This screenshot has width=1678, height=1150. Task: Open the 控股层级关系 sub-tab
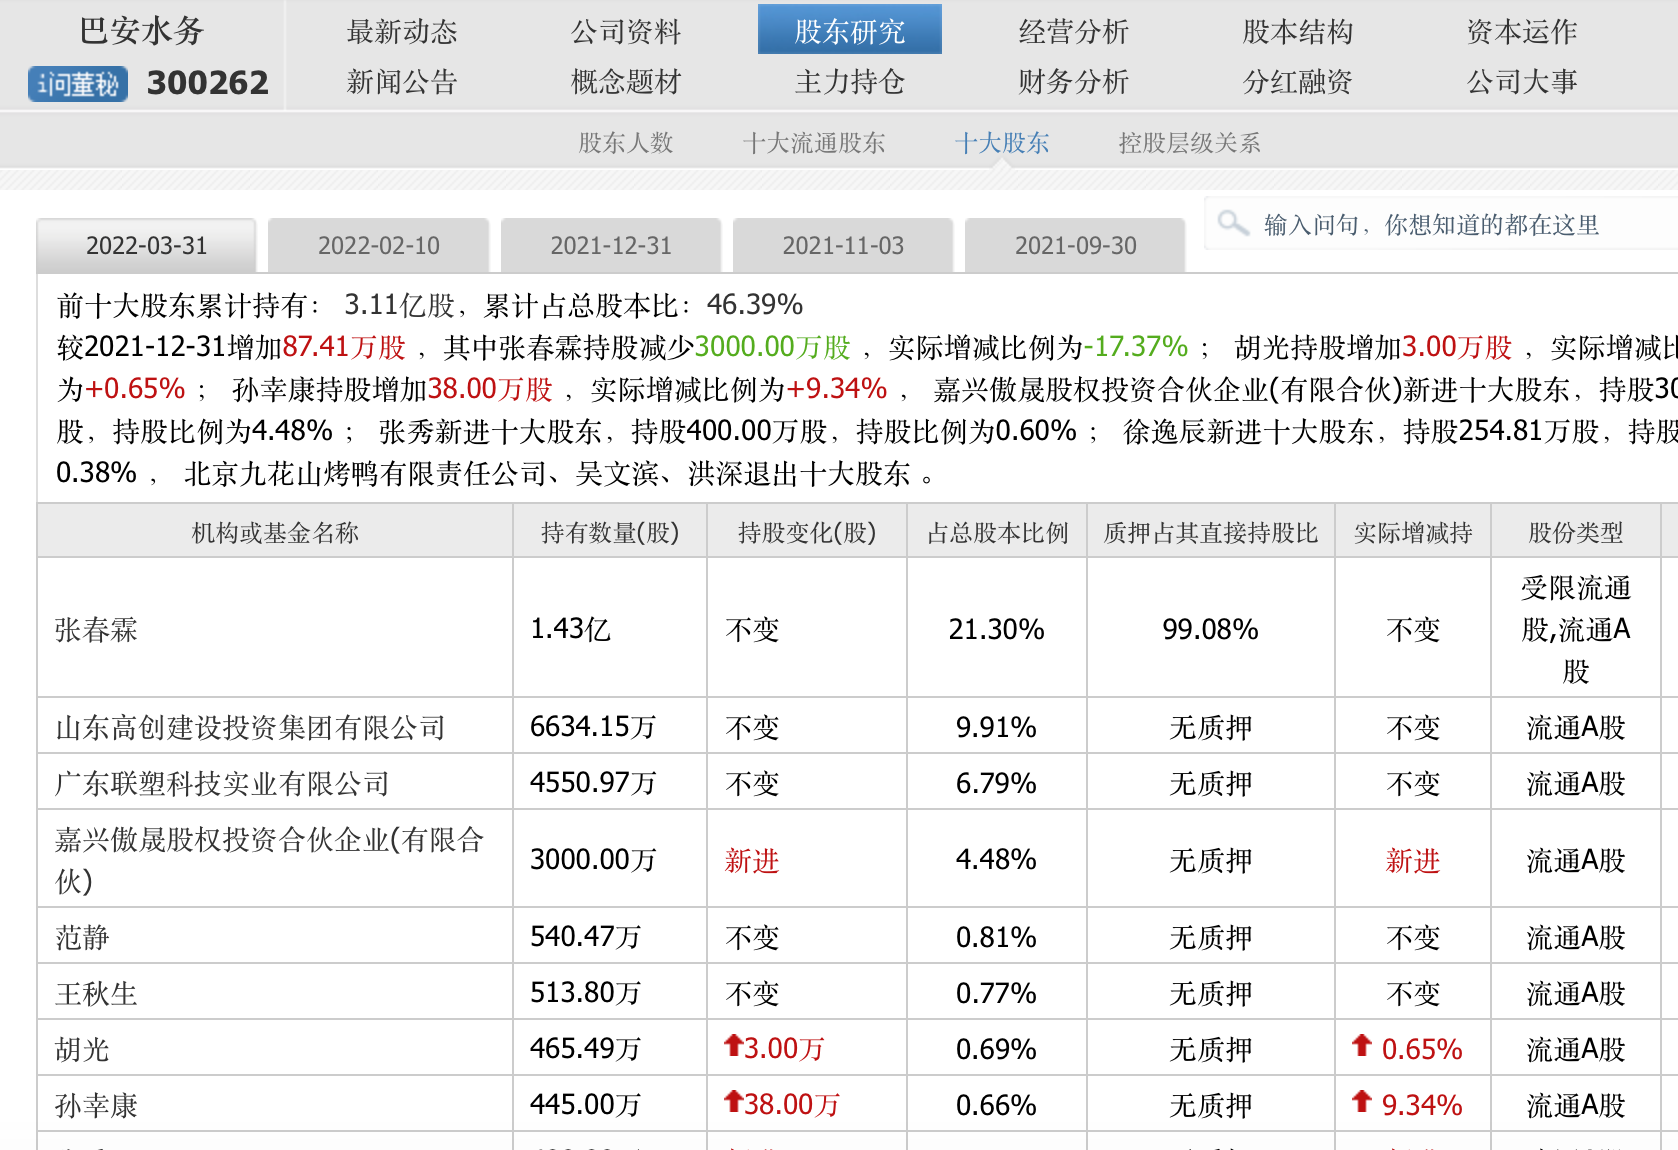click(1189, 143)
